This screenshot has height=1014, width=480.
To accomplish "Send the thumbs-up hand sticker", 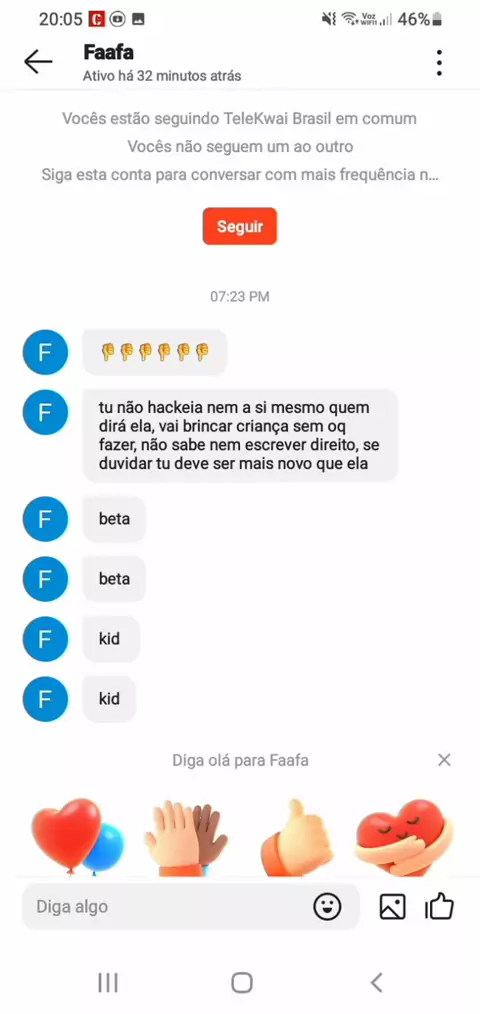I will click(x=297, y=838).
